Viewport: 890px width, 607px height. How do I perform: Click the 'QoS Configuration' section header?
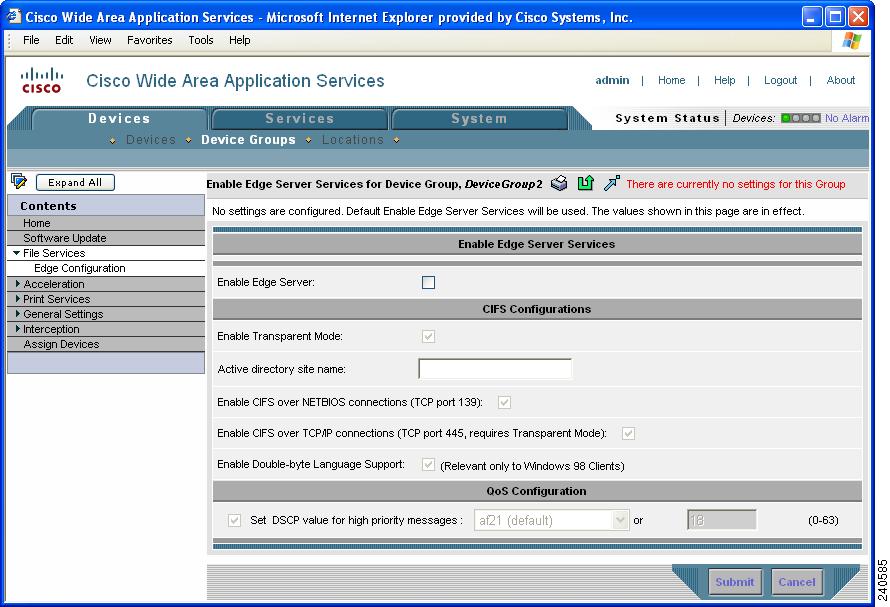(536, 491)
